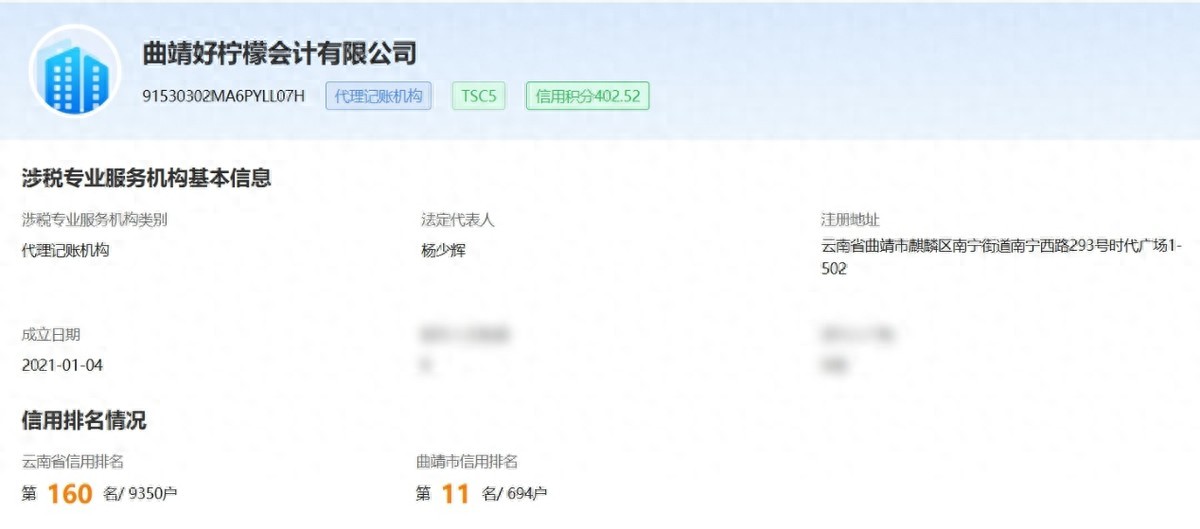Click text 名/ 694户
Screen dimensions: 1200x529
pyautogui.click(x=514, y=494)
